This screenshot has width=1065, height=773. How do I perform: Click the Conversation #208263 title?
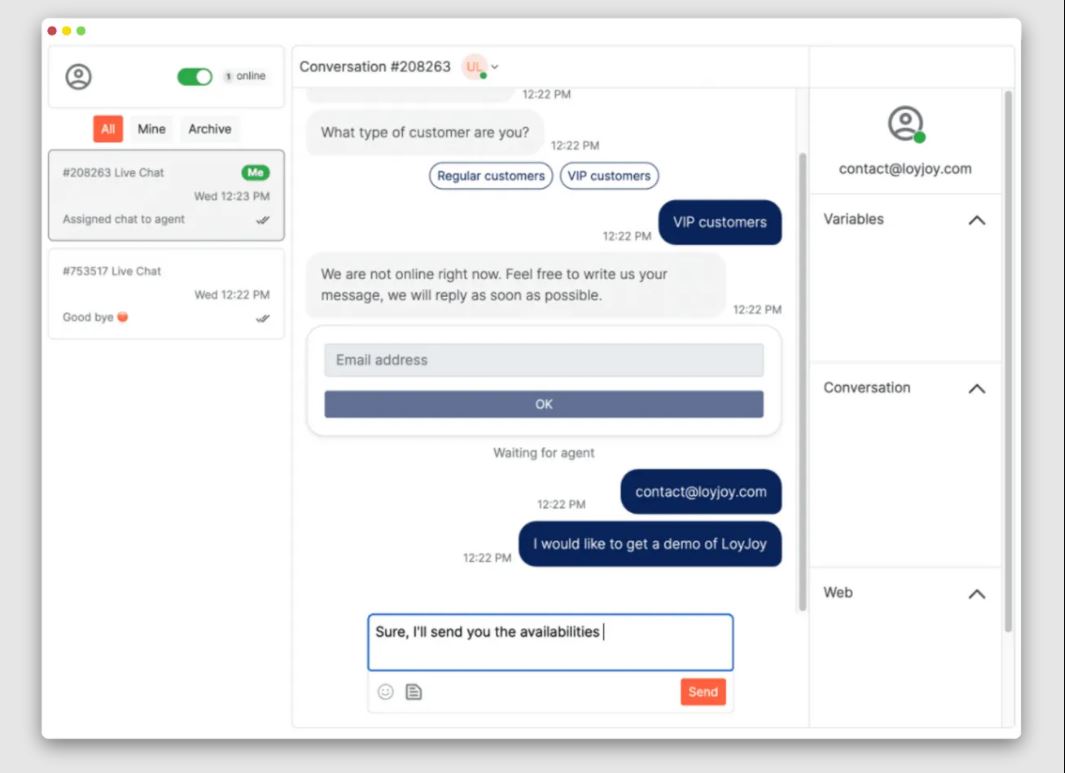(375, 67)
